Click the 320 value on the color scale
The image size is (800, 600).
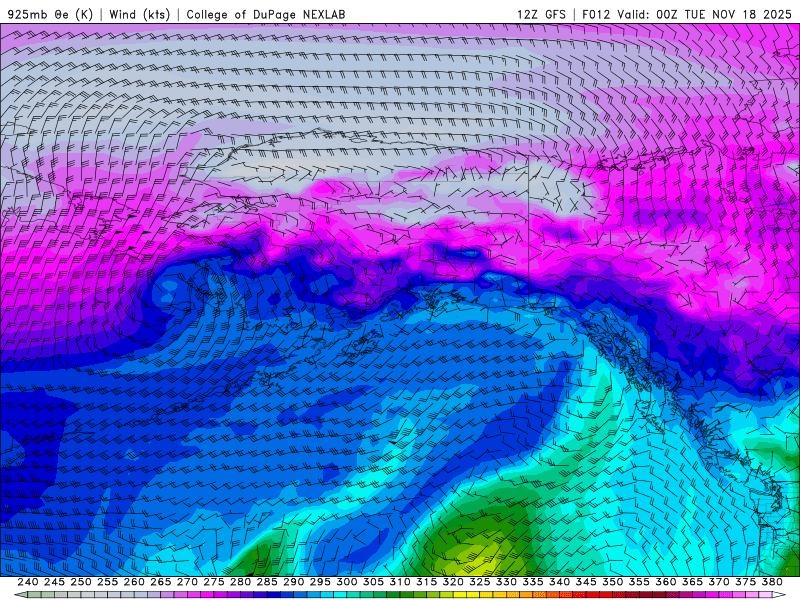(x=453, y=582)
